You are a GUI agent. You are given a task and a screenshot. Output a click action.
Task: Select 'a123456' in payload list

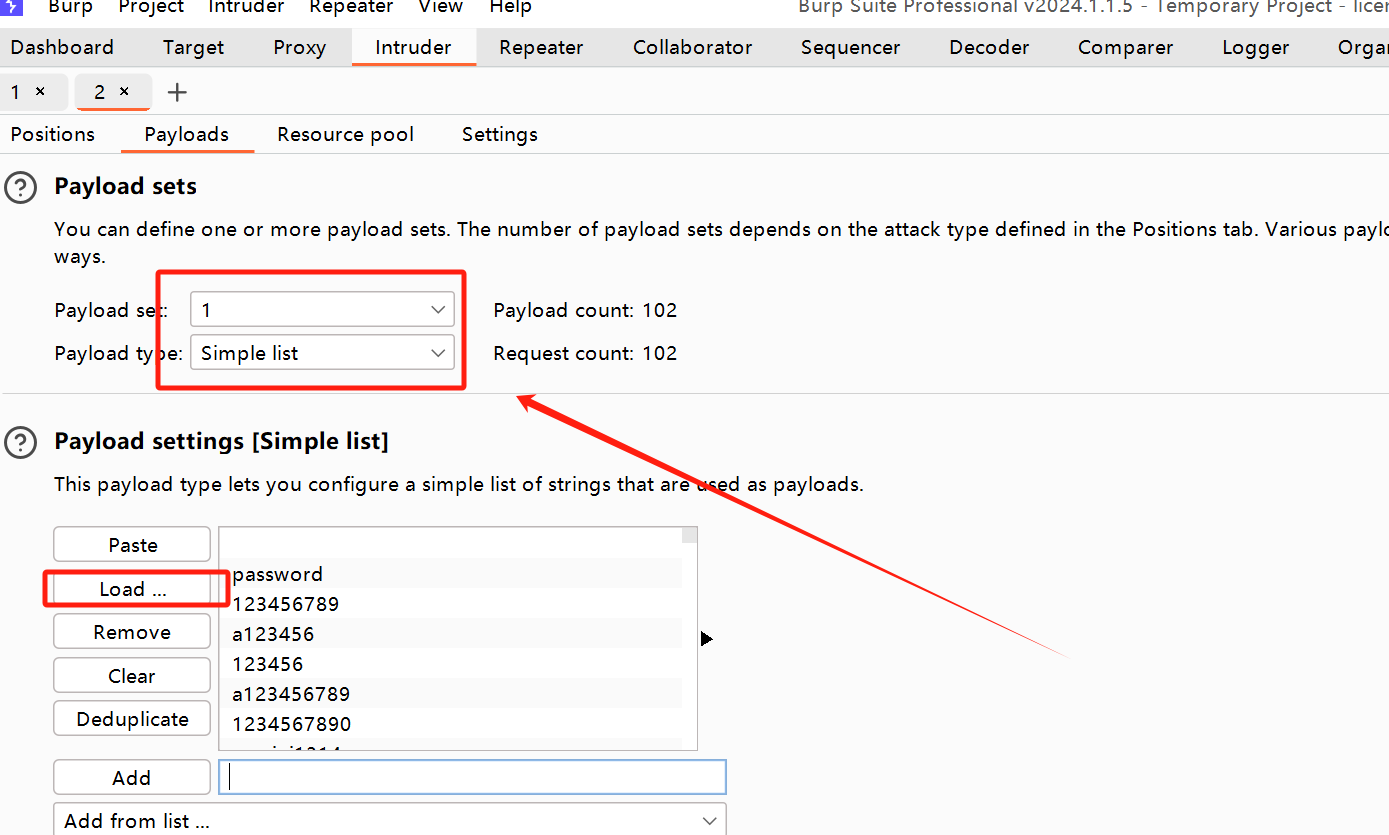450,634
